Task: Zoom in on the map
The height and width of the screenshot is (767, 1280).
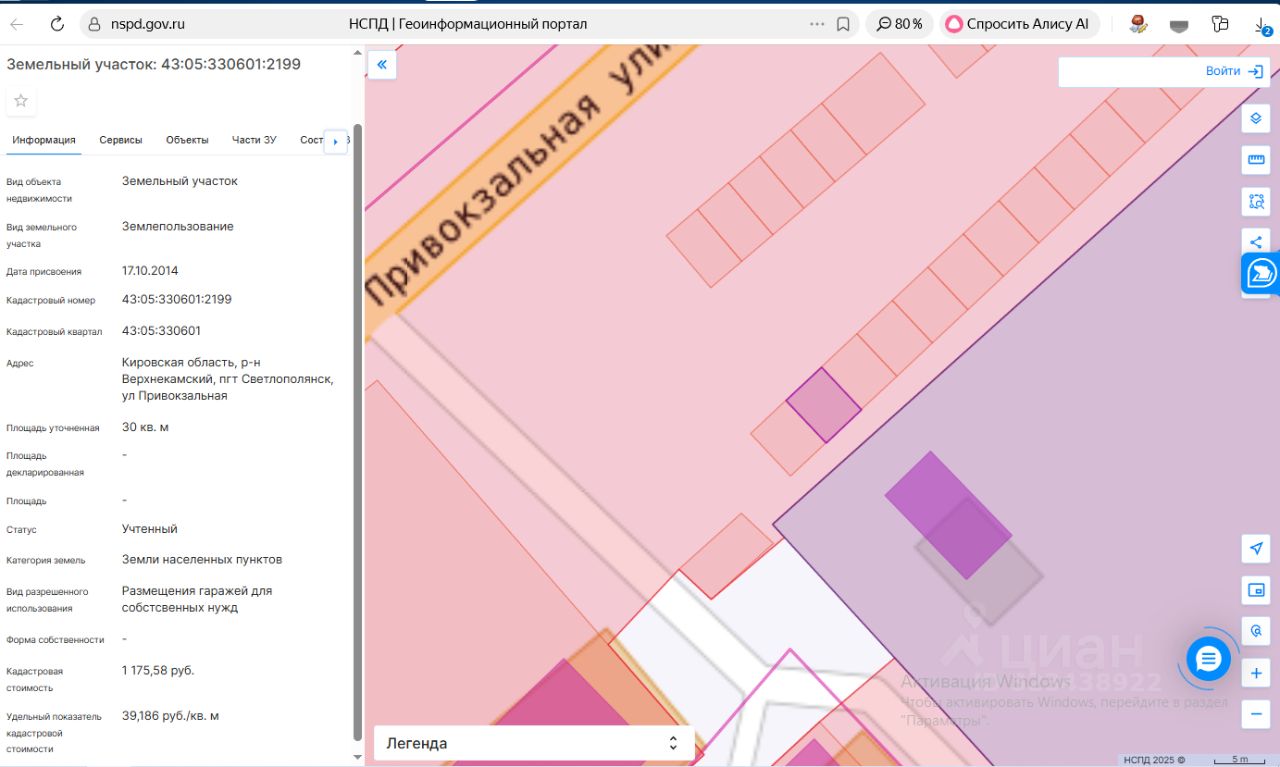Action: coord(1256,673)
